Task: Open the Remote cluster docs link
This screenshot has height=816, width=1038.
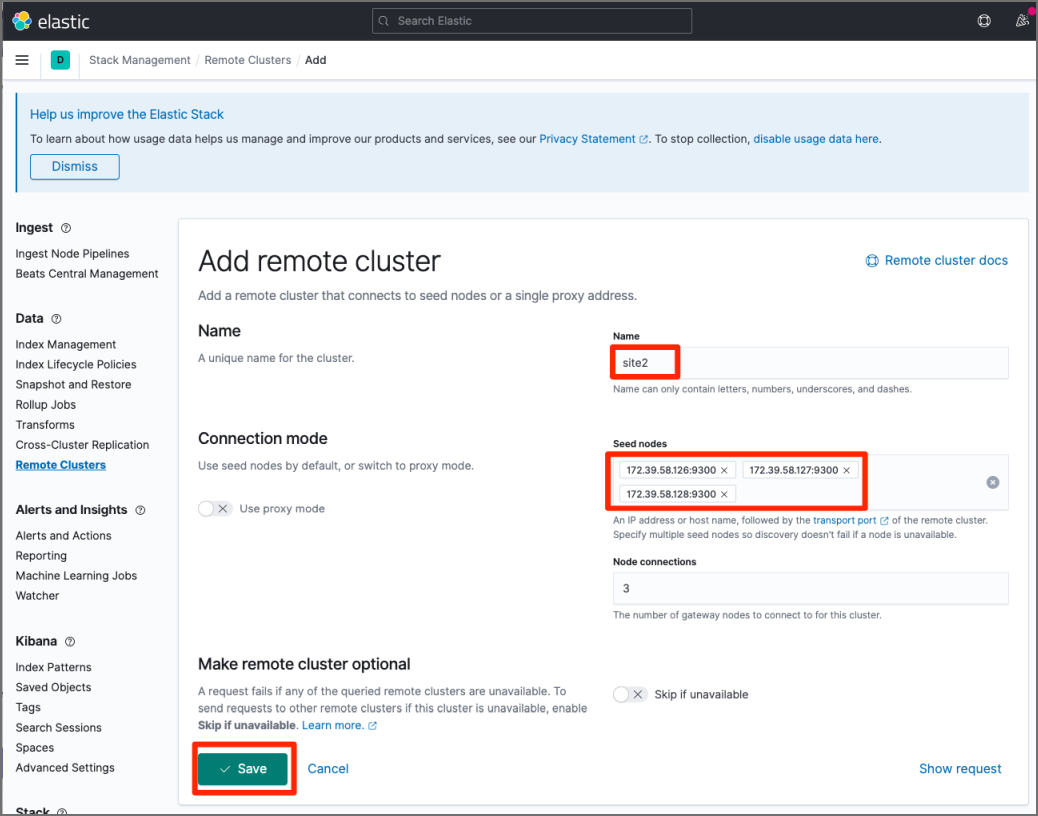Action: click(x=945, y=261)
